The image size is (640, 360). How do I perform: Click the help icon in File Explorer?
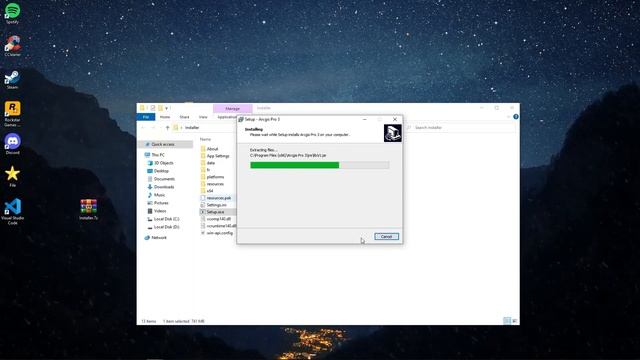[x=516, y=117]
